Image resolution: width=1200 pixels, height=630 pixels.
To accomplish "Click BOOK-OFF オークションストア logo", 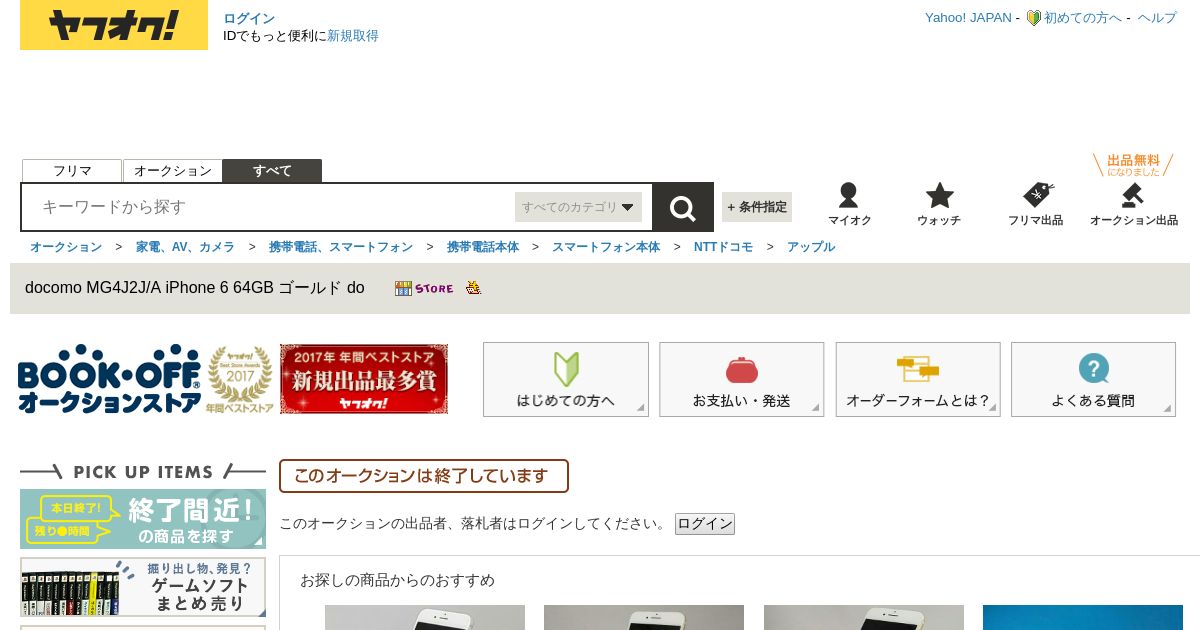I will [109, 379].
